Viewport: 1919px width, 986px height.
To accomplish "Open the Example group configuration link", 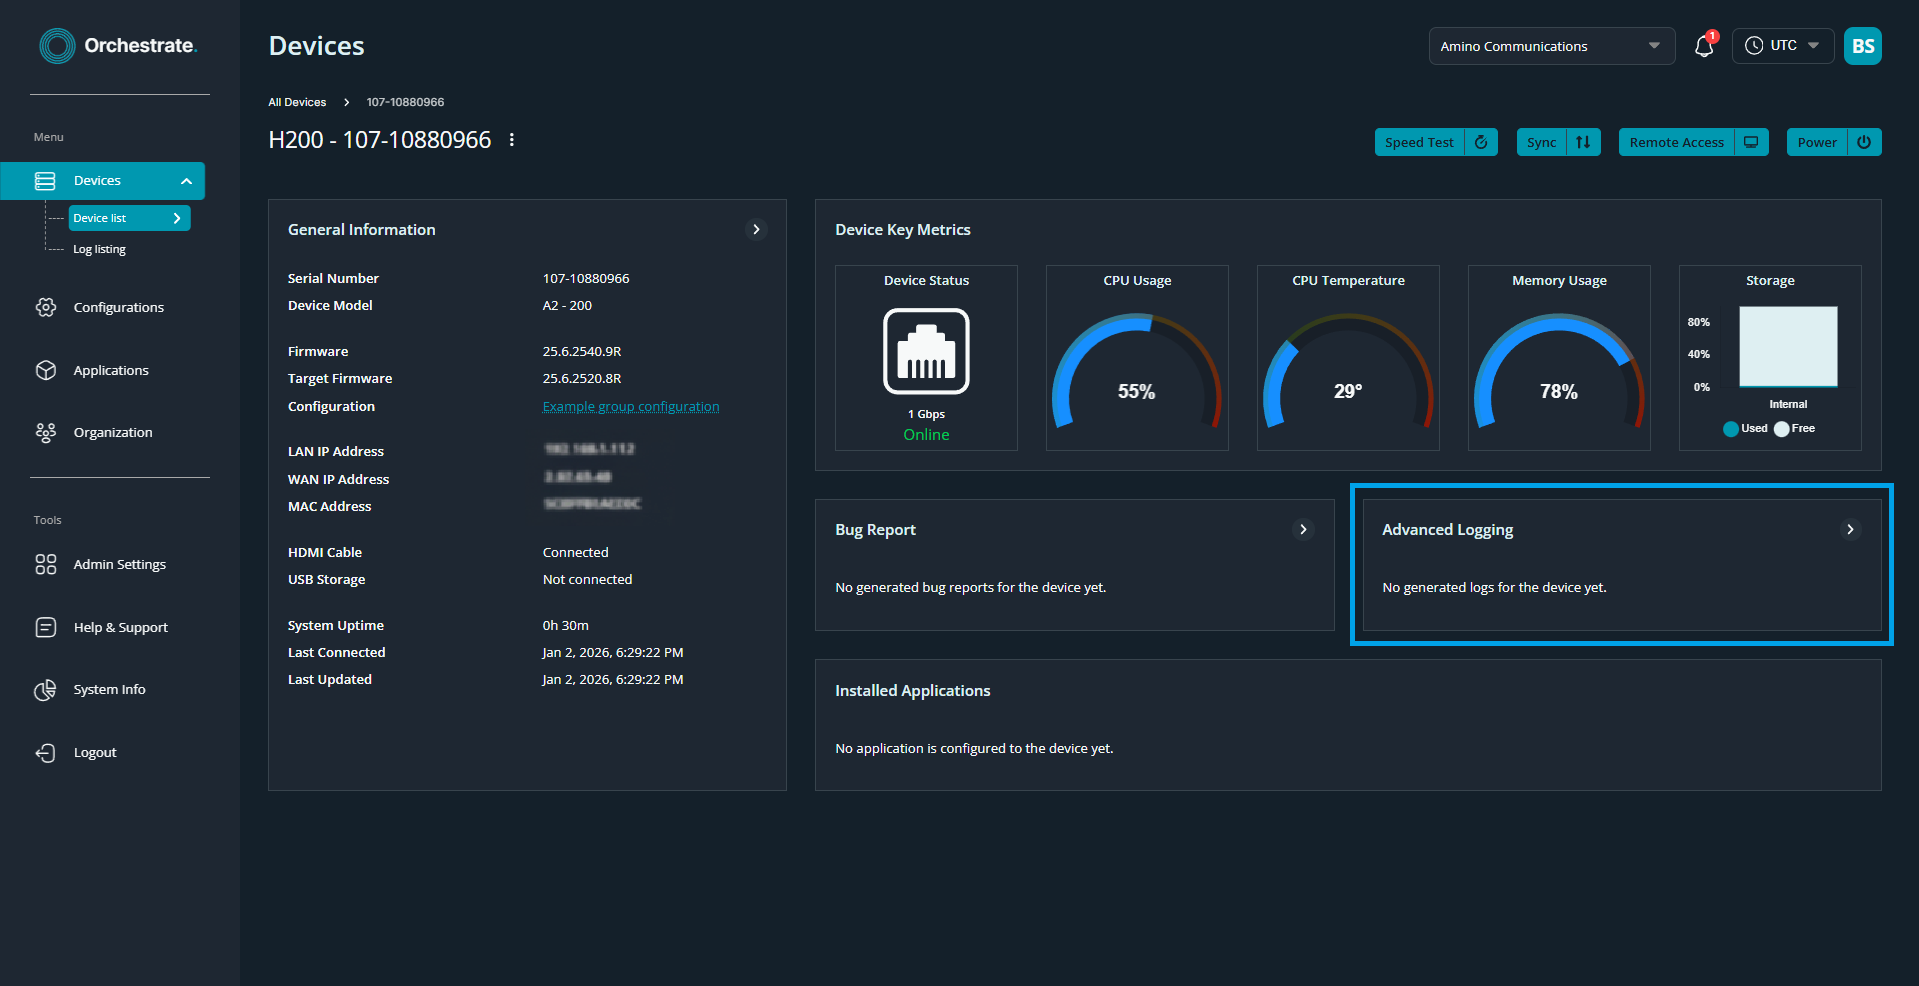I will click(630, 407).
